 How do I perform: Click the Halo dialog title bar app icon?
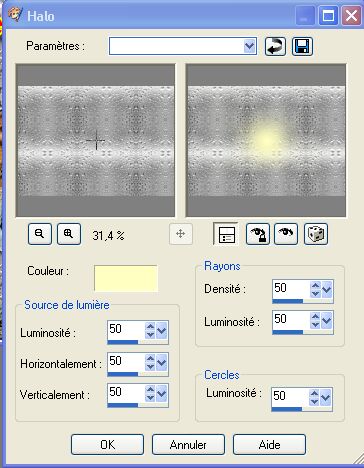click(15, 15)
